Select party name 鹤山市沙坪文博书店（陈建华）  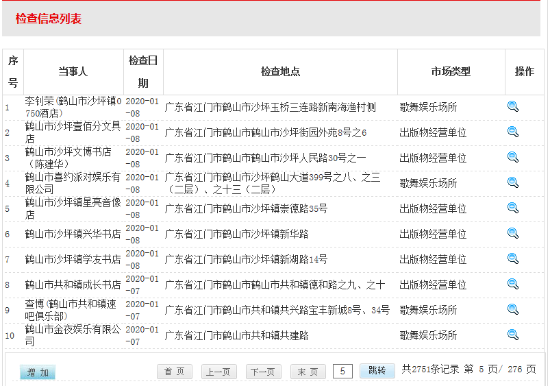68,158
